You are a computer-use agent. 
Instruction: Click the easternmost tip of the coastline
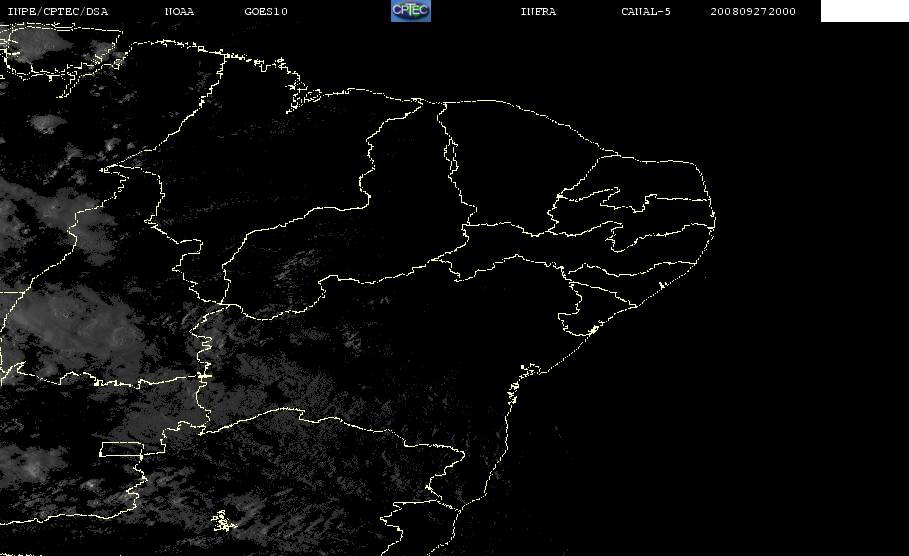tap(715, 212)
